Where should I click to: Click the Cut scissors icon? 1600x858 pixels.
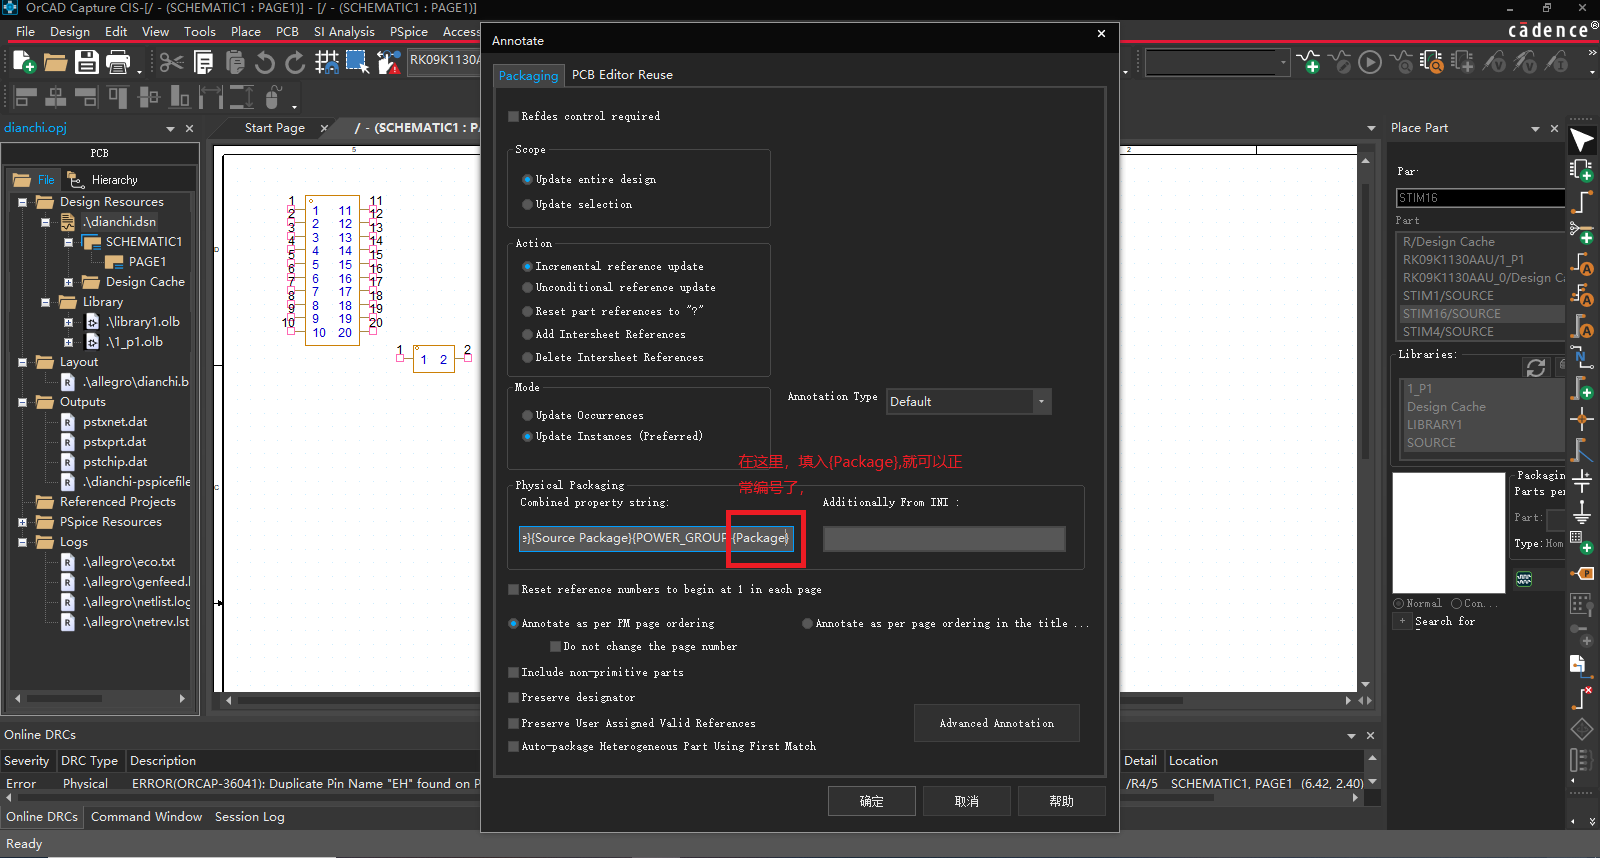click(x=172, y=62)
